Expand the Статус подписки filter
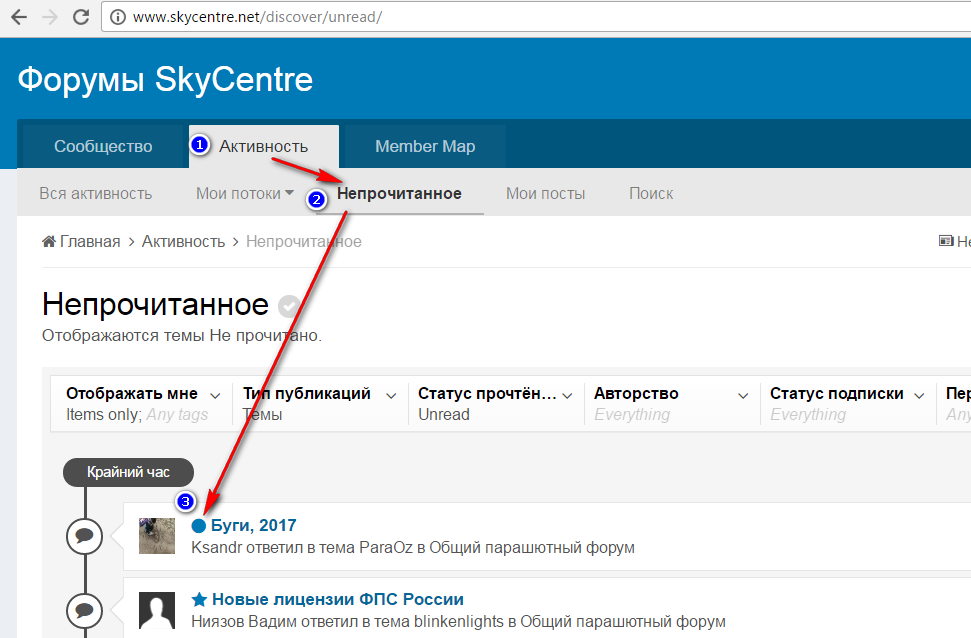Screen dimensions: 971x638 [x=847, y=403]
